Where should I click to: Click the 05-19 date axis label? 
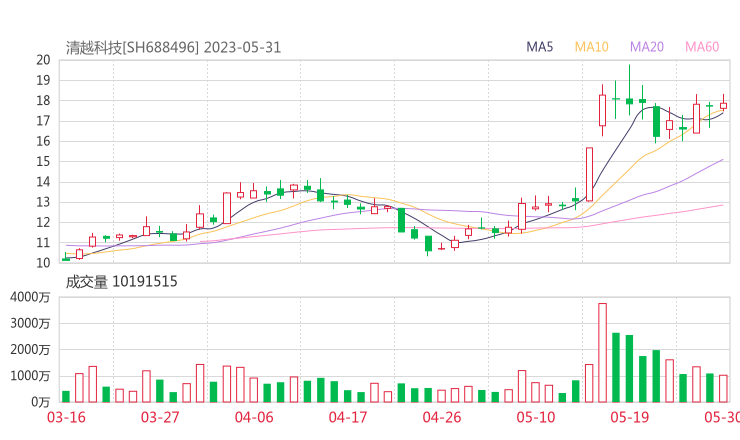pos(630,417)
